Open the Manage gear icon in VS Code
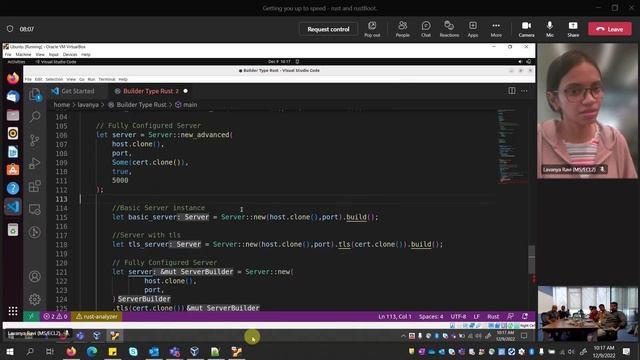Screen dimensions: 640x360 click(x=35, y=299)
